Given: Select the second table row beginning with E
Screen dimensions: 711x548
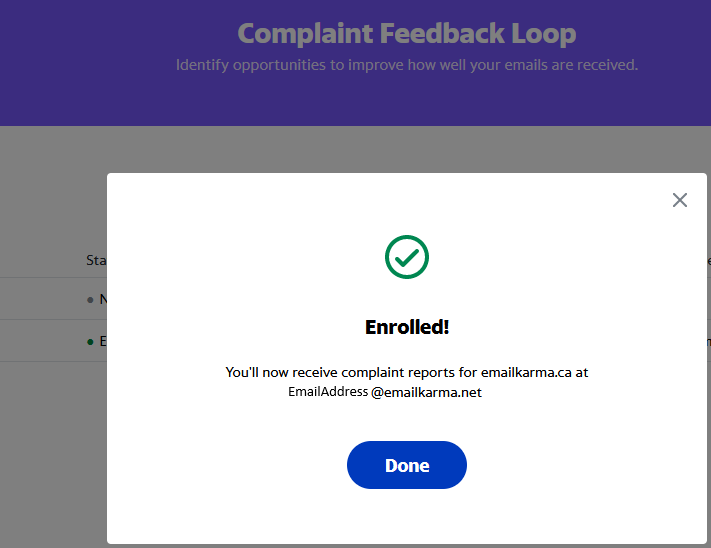Looking at the screenshot, I should click(54, 341).
